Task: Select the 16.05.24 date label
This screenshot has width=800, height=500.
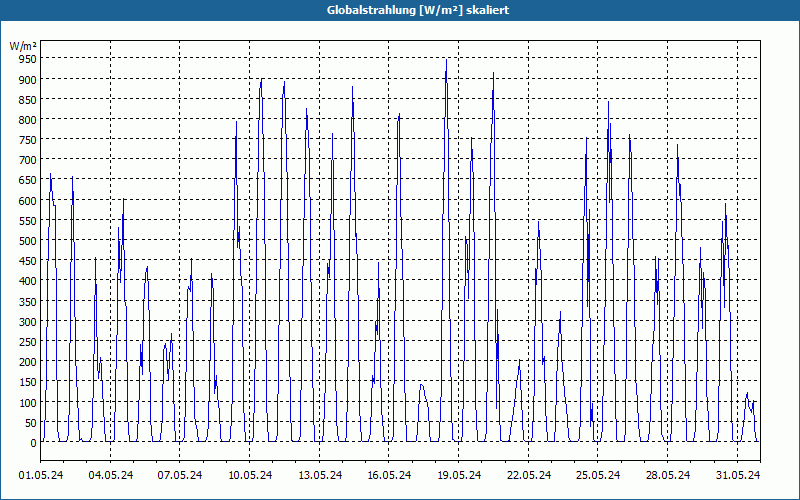Action: (389, 475)
